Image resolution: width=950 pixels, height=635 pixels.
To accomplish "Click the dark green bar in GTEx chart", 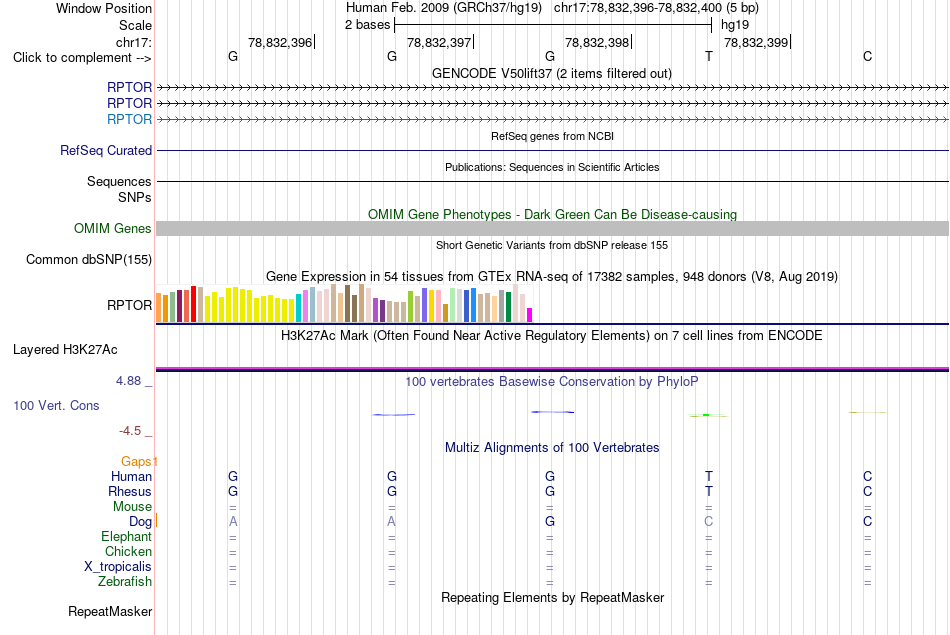I will pyautogui.click(x=508, y=307).
